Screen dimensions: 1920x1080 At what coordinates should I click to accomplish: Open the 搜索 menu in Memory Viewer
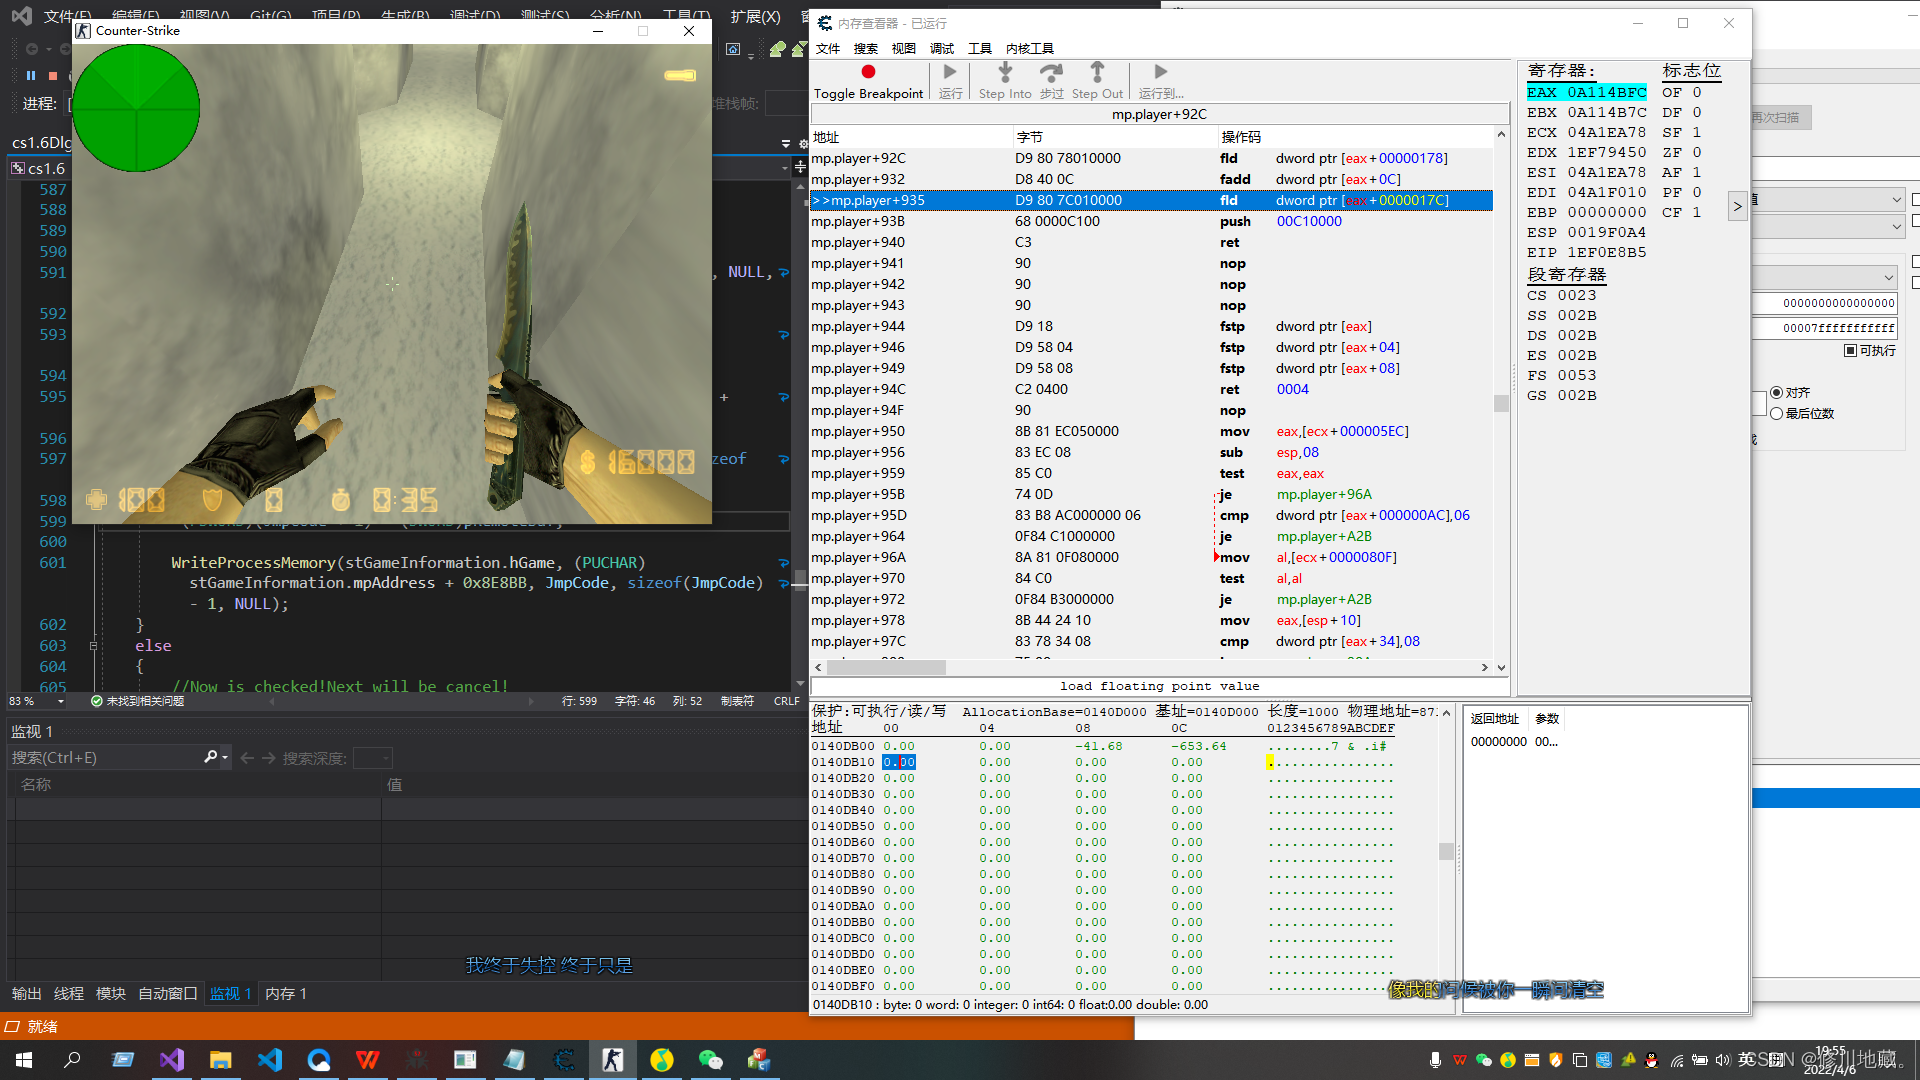tap(866, 48)
